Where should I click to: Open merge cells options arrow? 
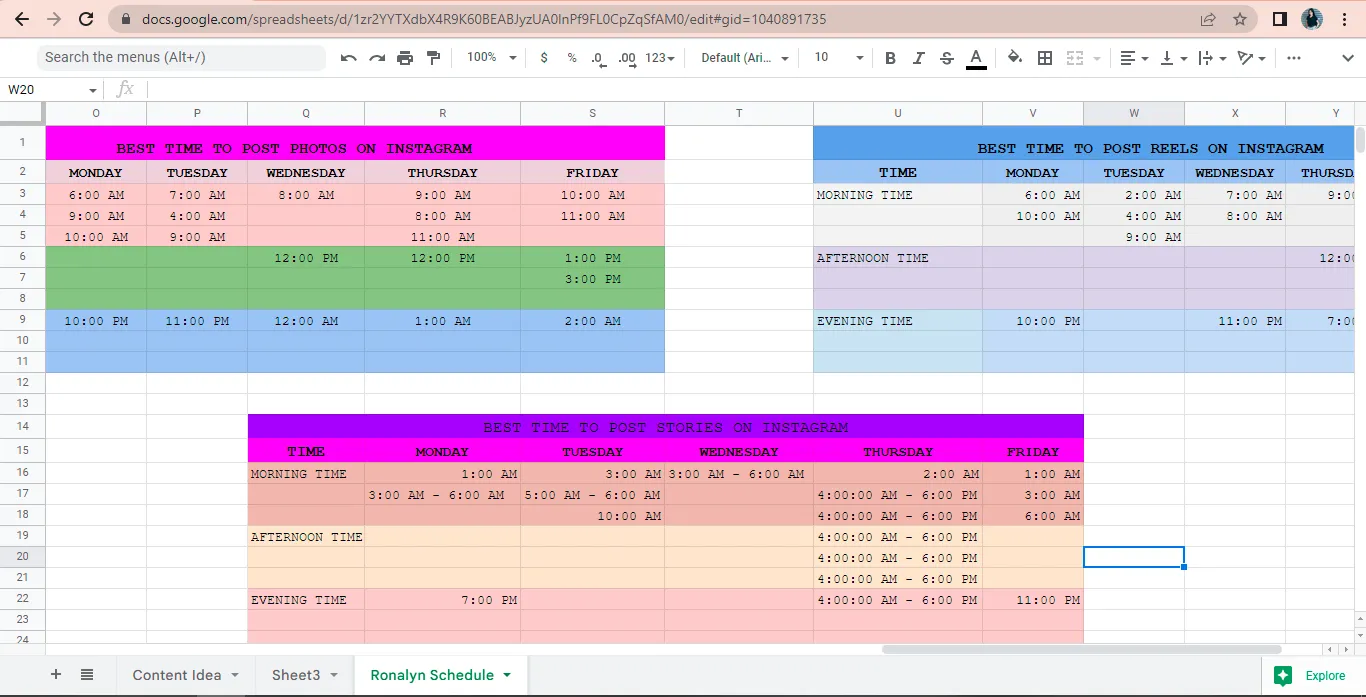pos(1096,58)
